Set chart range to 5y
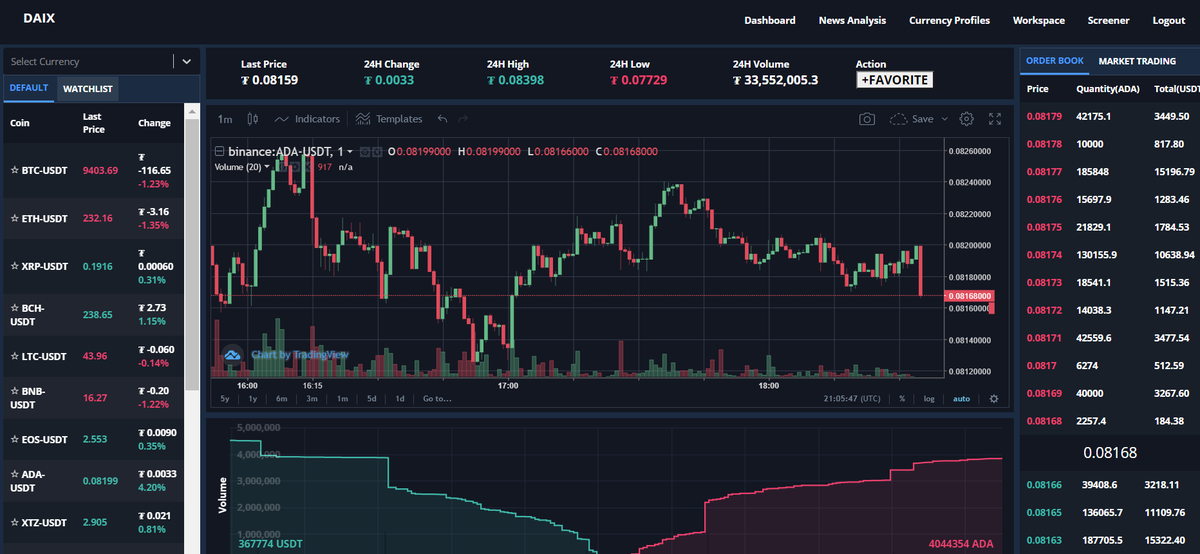 click(226, 398)
